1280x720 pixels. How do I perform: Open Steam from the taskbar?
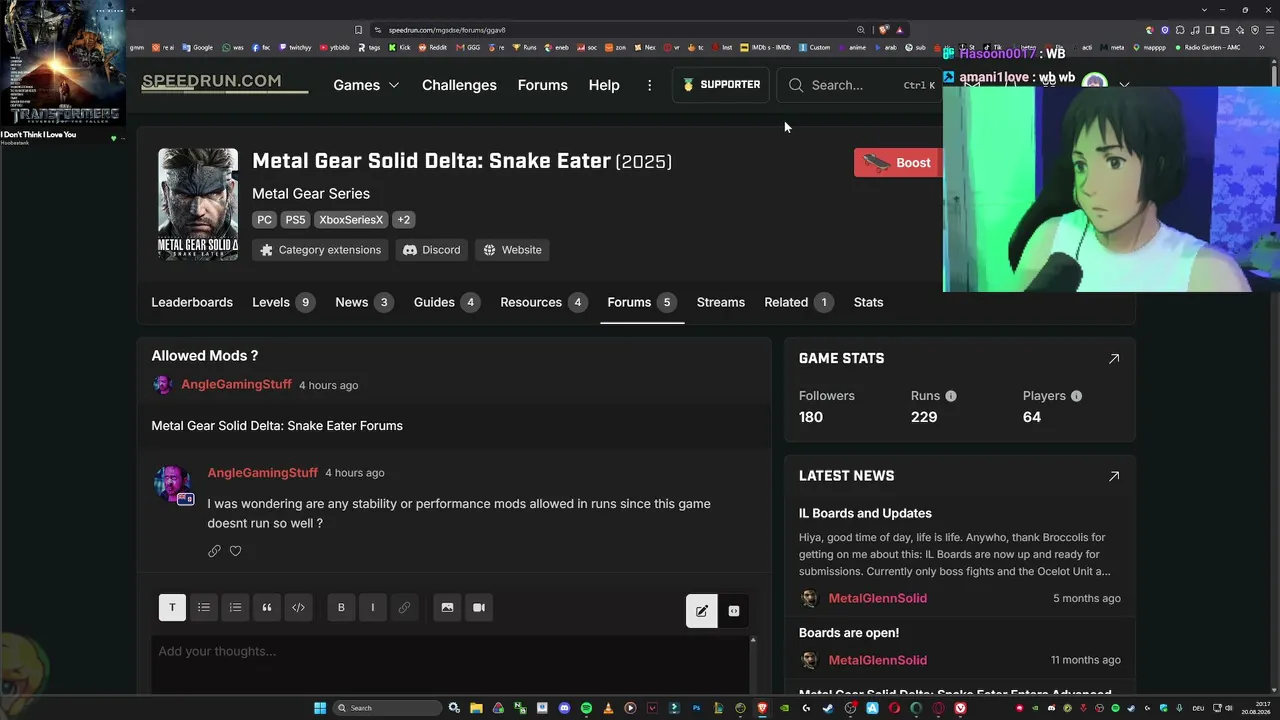point(828,708)
